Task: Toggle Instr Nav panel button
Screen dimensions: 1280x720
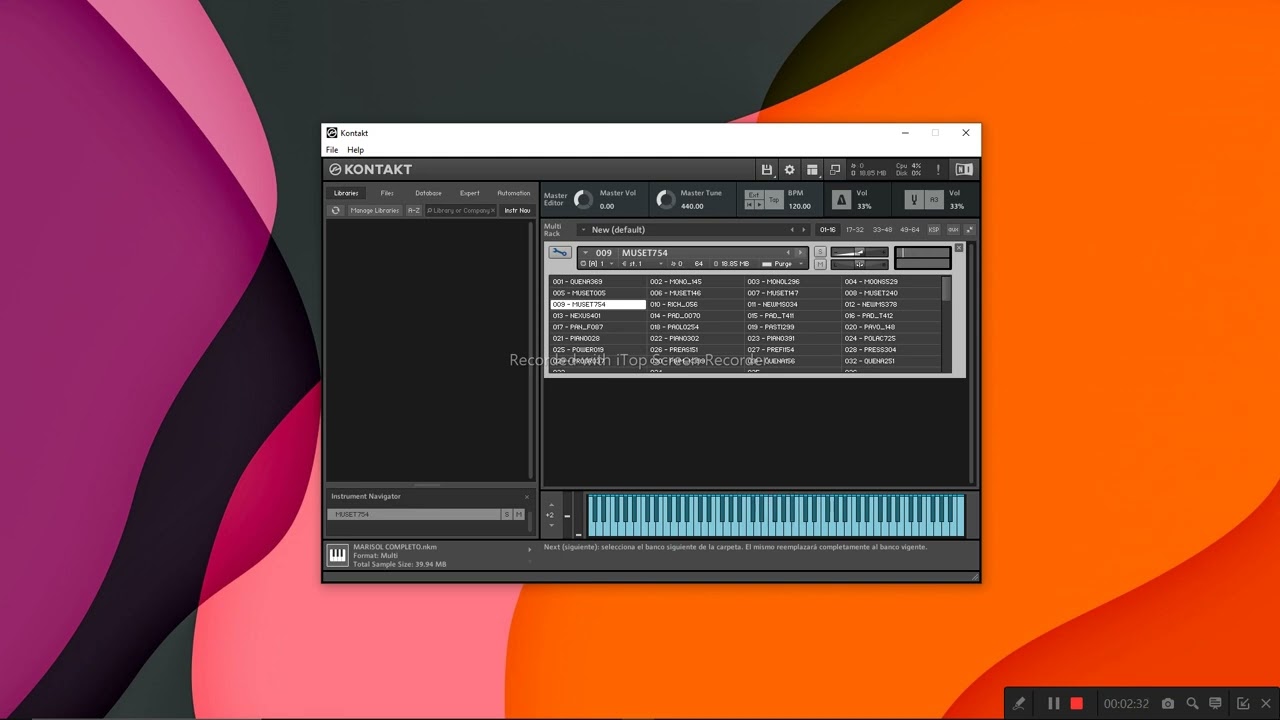Action: click(x=517, y=210)
